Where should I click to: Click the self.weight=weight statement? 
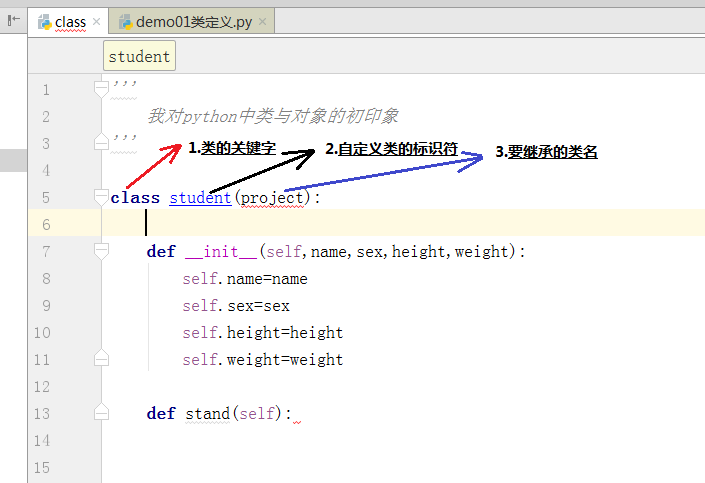[263, 360]
